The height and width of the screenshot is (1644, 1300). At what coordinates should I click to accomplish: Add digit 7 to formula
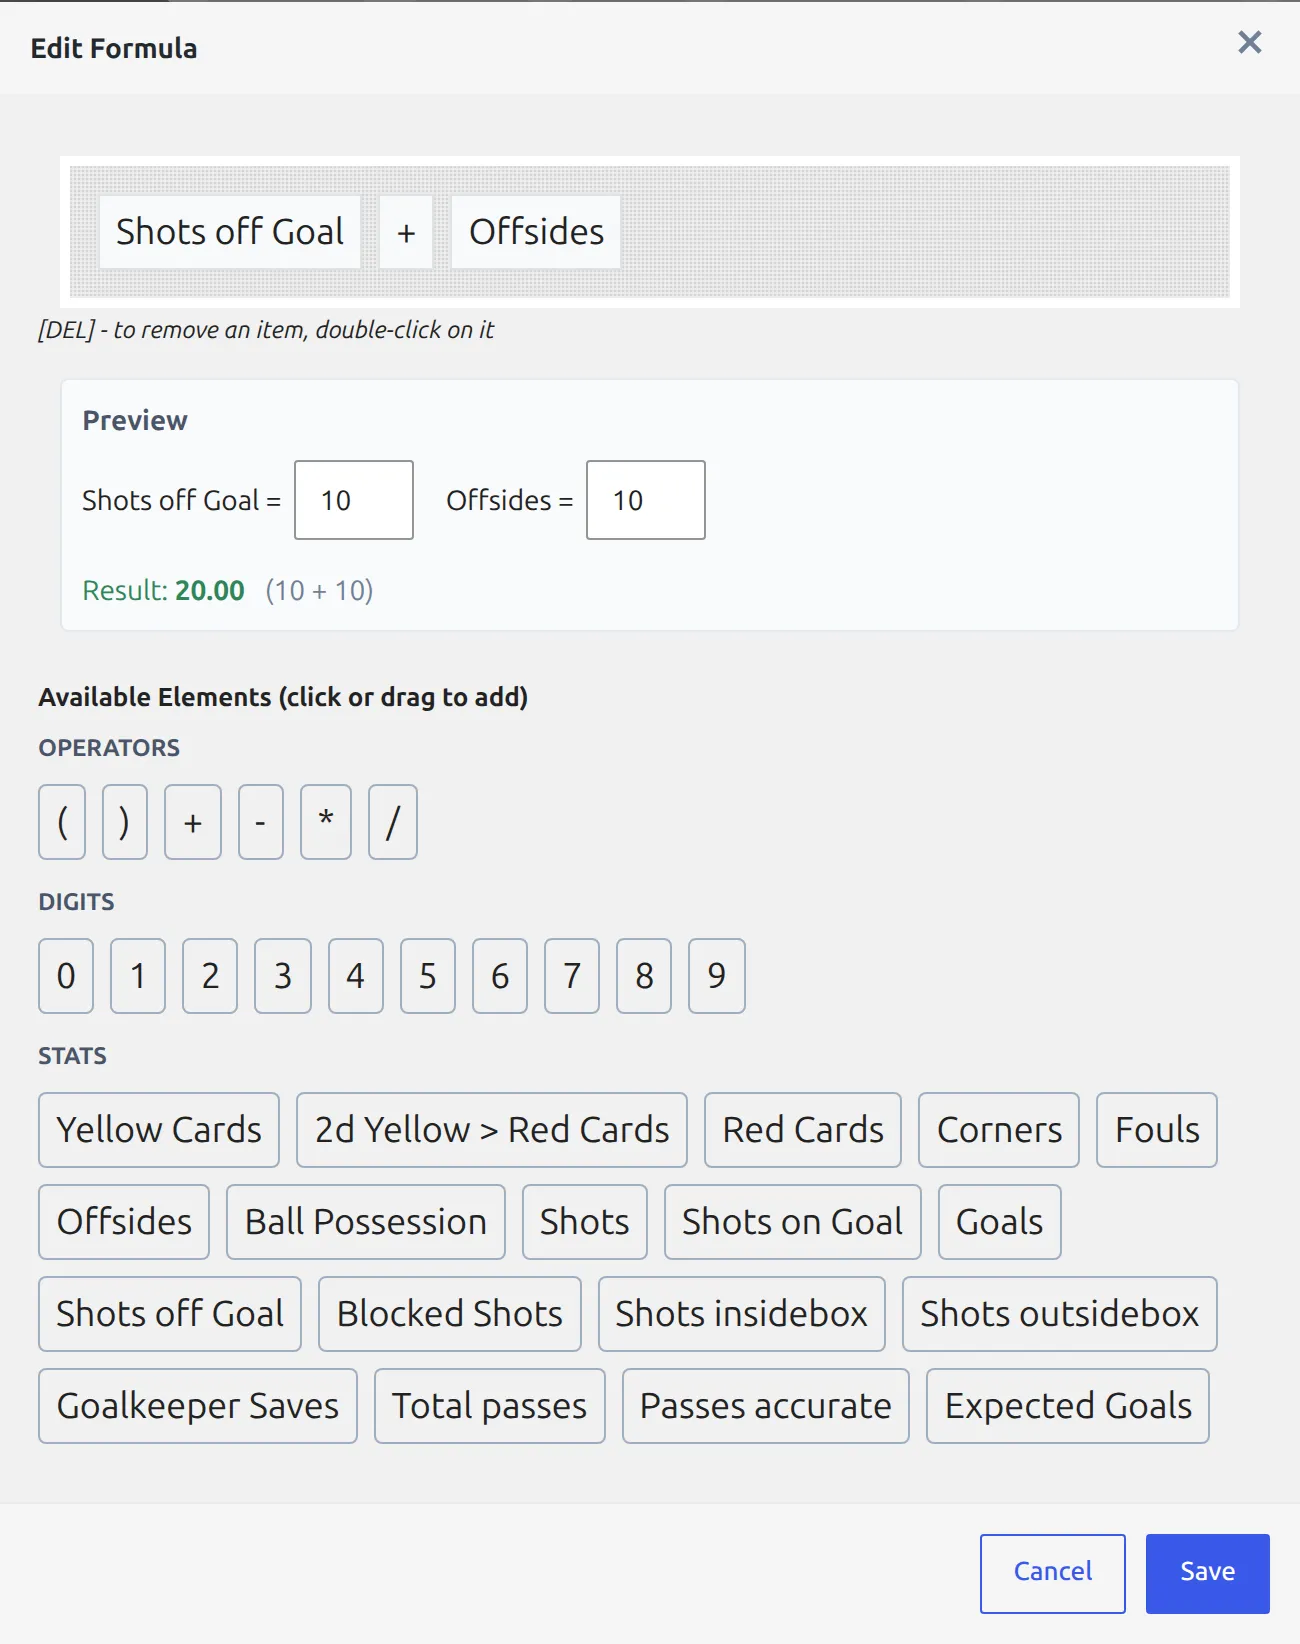click(x=572, y=976)
